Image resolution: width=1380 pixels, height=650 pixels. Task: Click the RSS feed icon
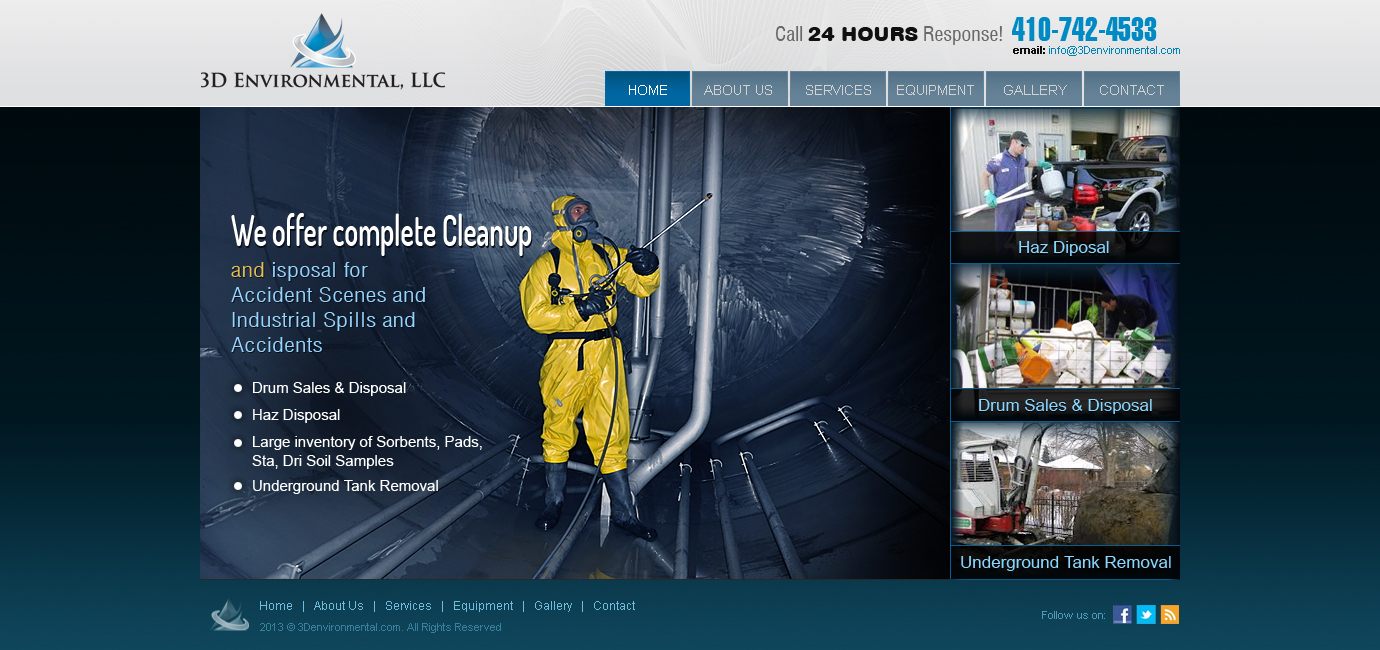tap(1169, 615)
